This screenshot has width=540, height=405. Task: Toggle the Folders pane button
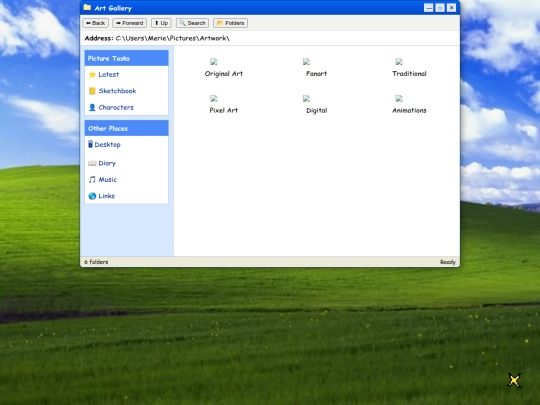[230, 23]
